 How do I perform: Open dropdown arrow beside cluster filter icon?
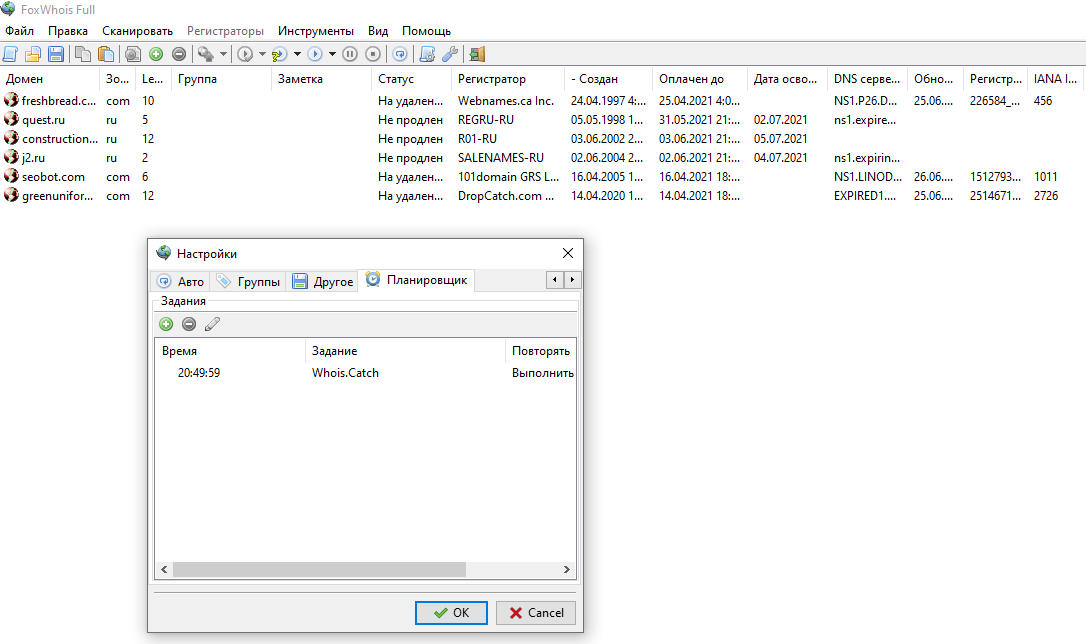223,54
